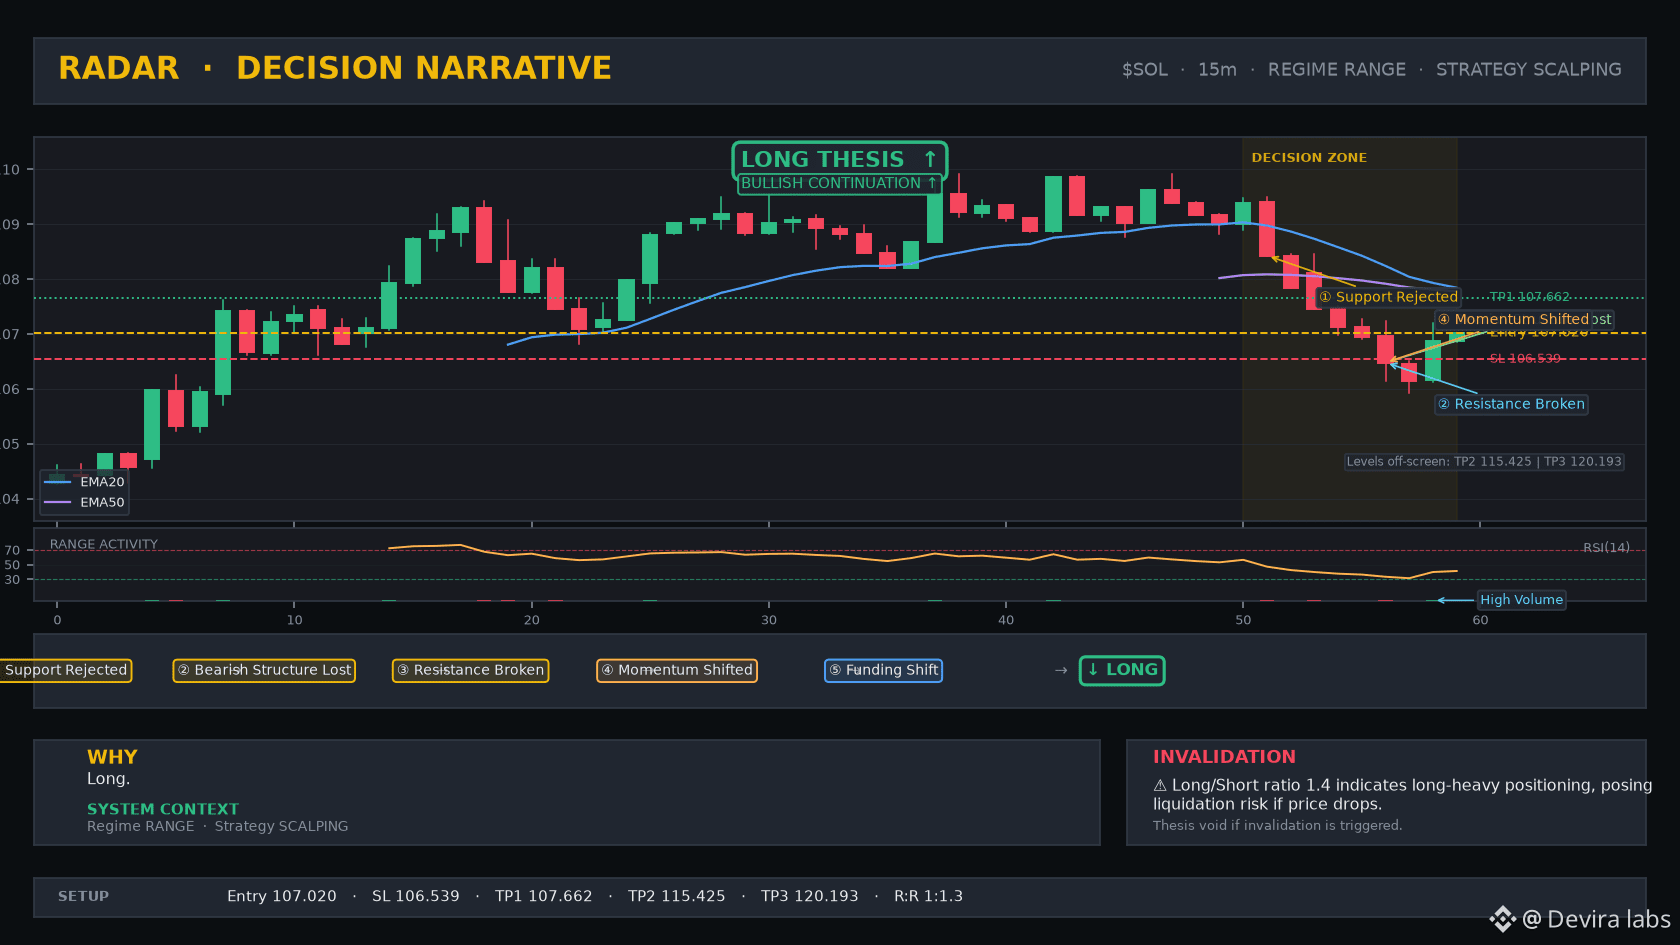
Task: Click REGIME RANGE in the header
Action: pos(1336,70)
